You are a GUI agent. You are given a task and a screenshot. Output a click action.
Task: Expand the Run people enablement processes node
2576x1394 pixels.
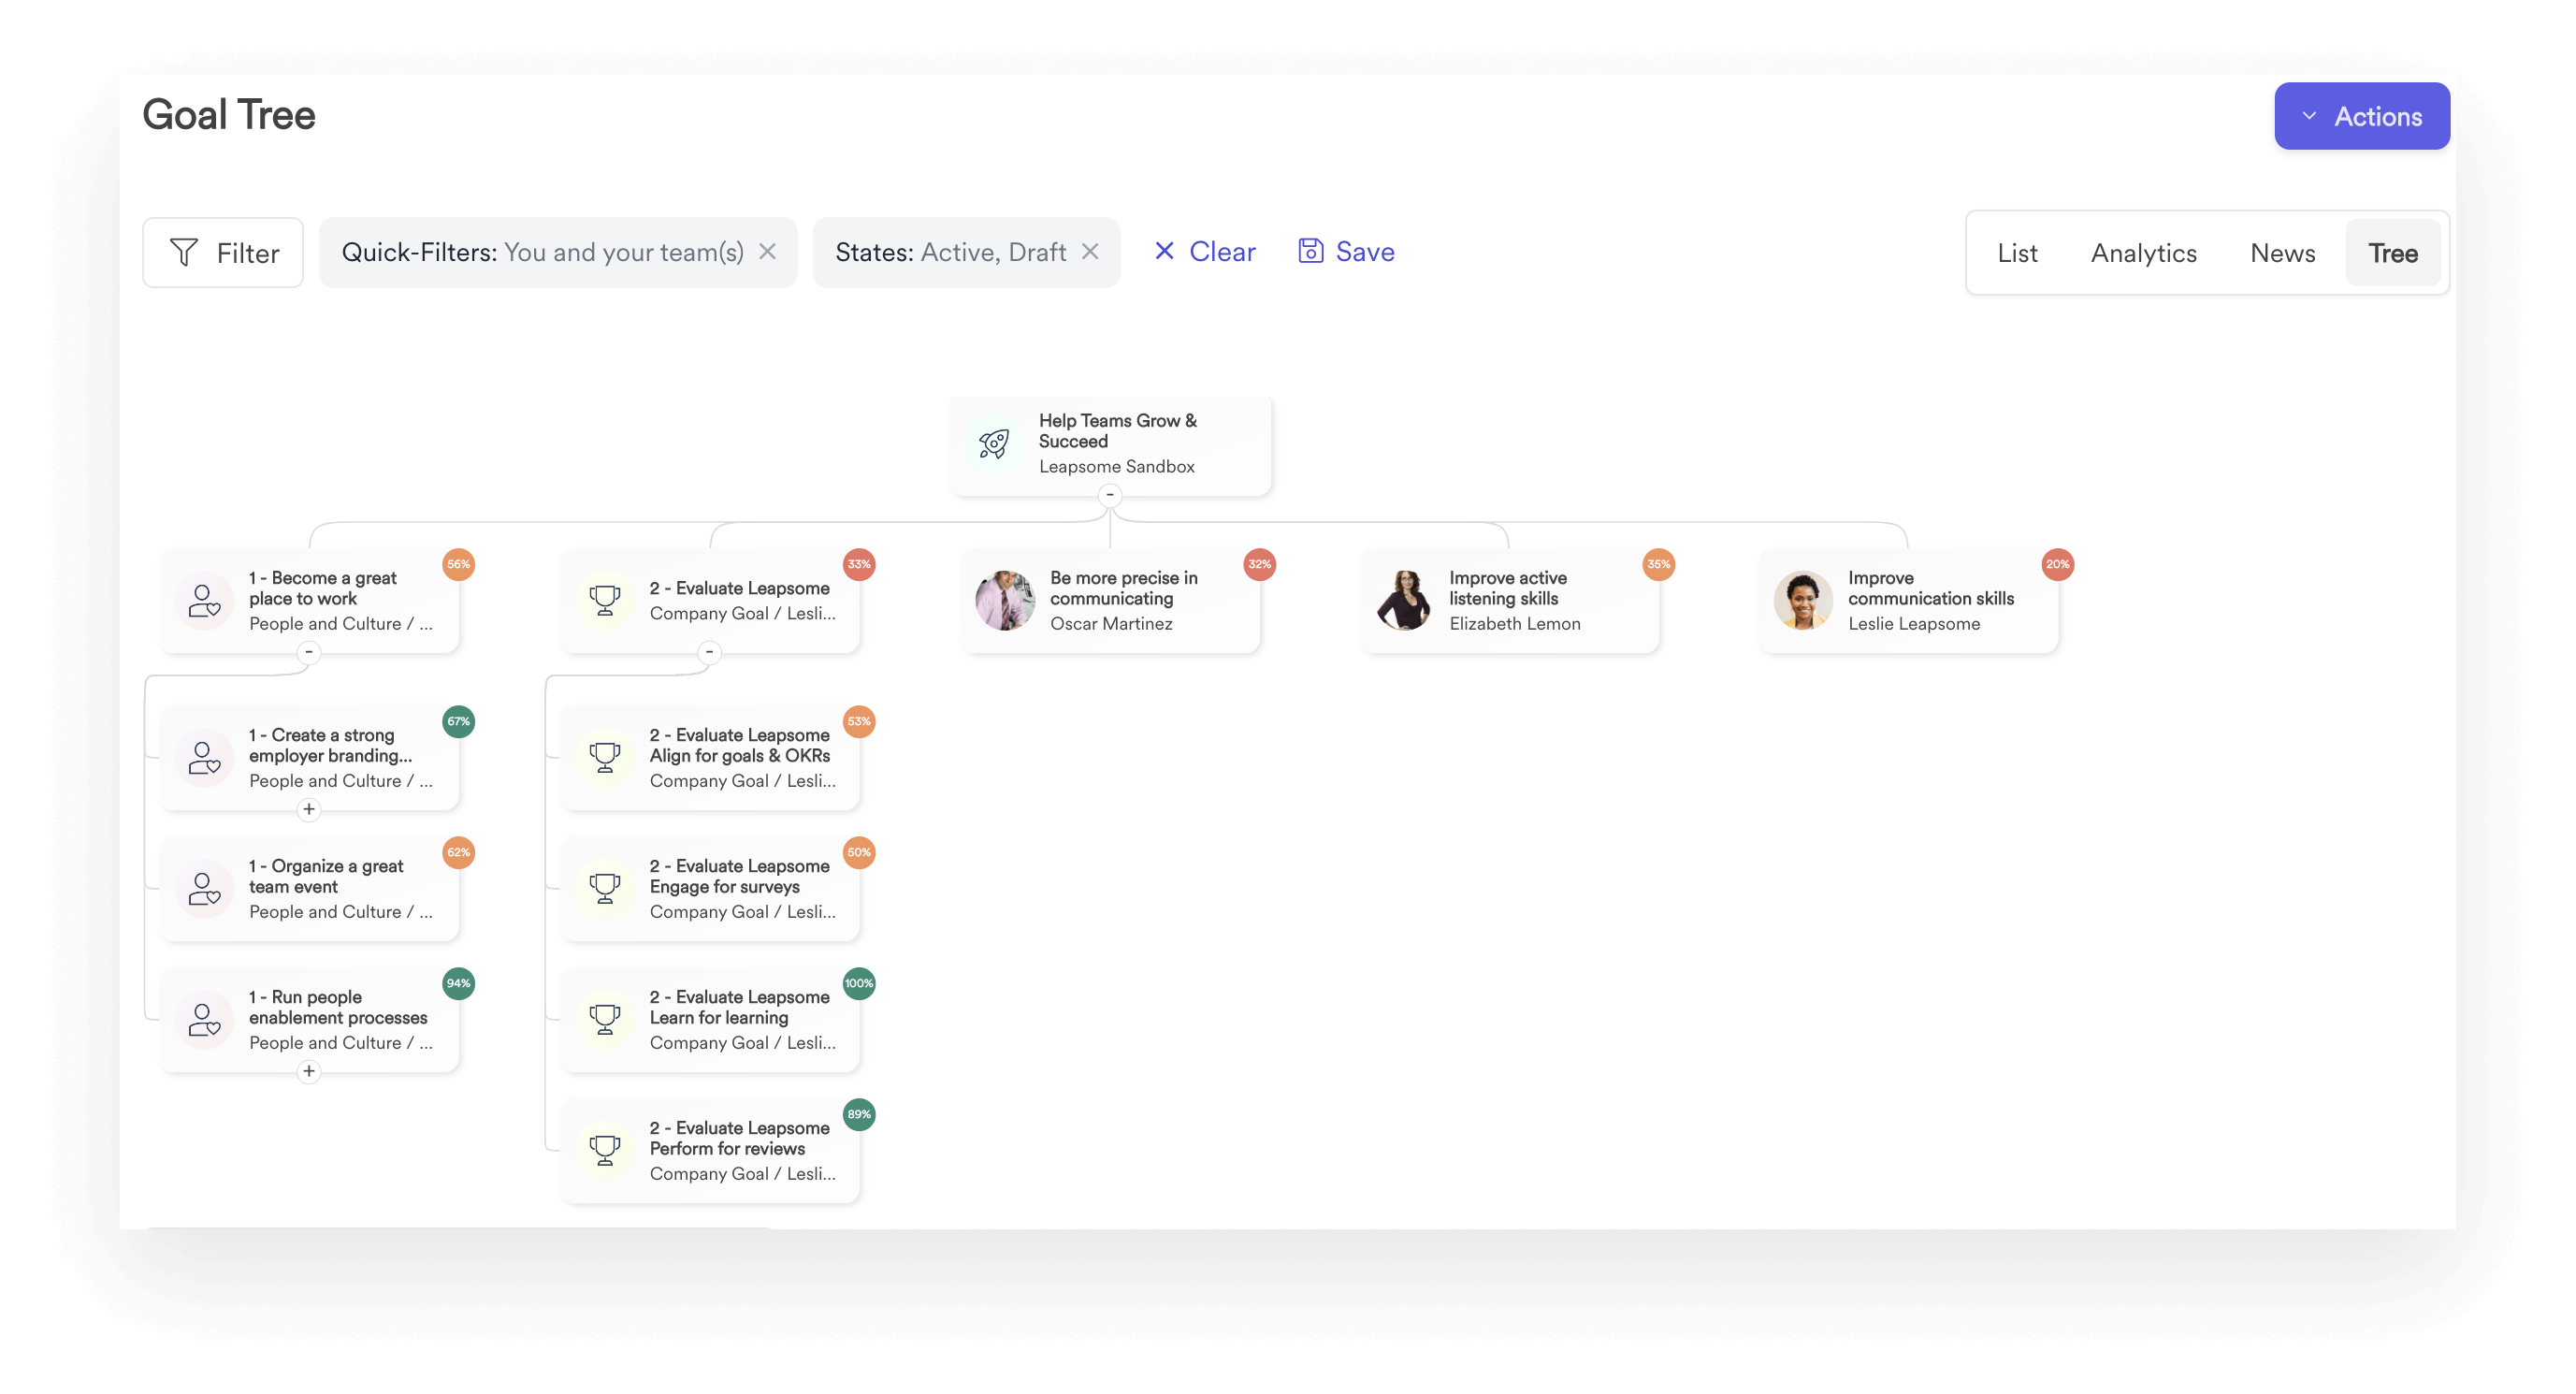pos(309,1071)
